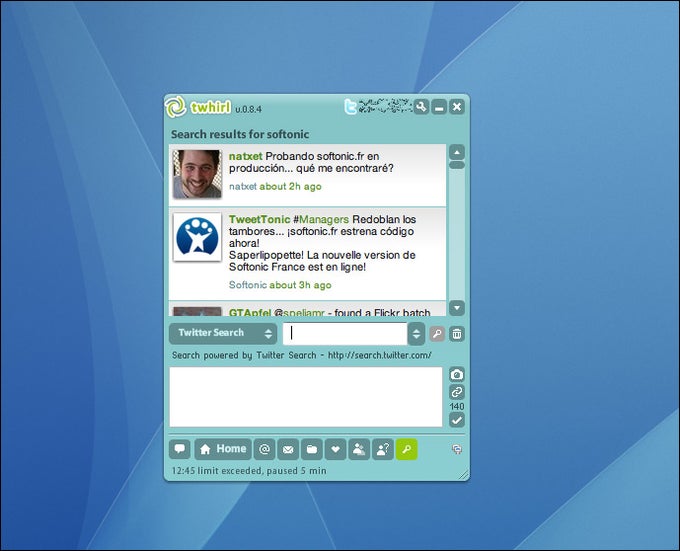Click the small natxet name beside timestamp

243,186
